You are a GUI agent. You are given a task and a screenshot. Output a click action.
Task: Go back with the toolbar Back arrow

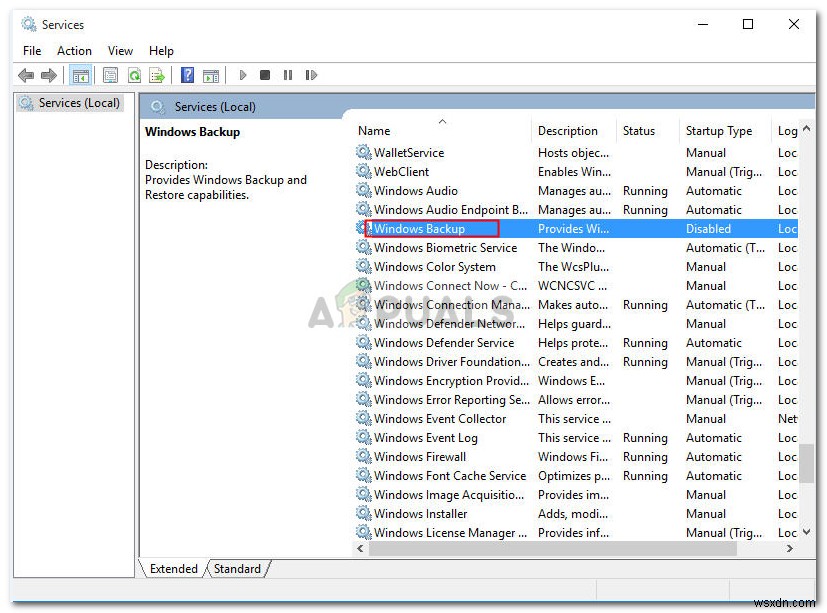pyautogui.click(x=26, y=75)
